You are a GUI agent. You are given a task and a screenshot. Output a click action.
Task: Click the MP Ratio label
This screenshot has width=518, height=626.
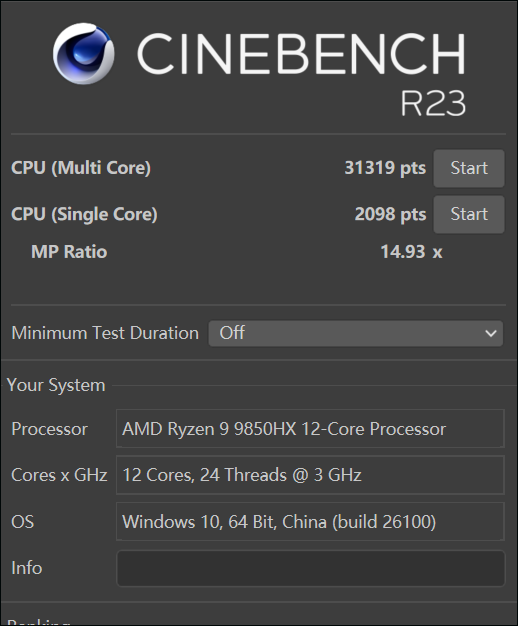(69, 252)
